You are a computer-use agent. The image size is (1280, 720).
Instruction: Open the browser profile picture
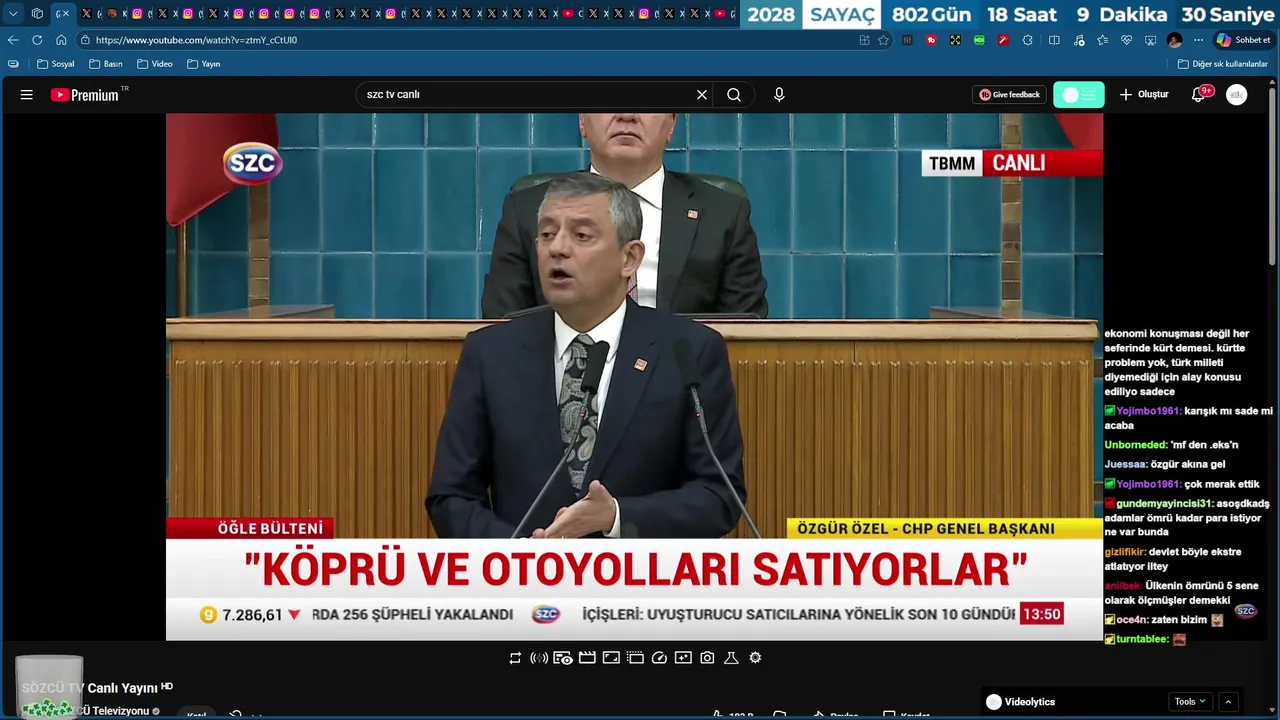[1175, 40]
